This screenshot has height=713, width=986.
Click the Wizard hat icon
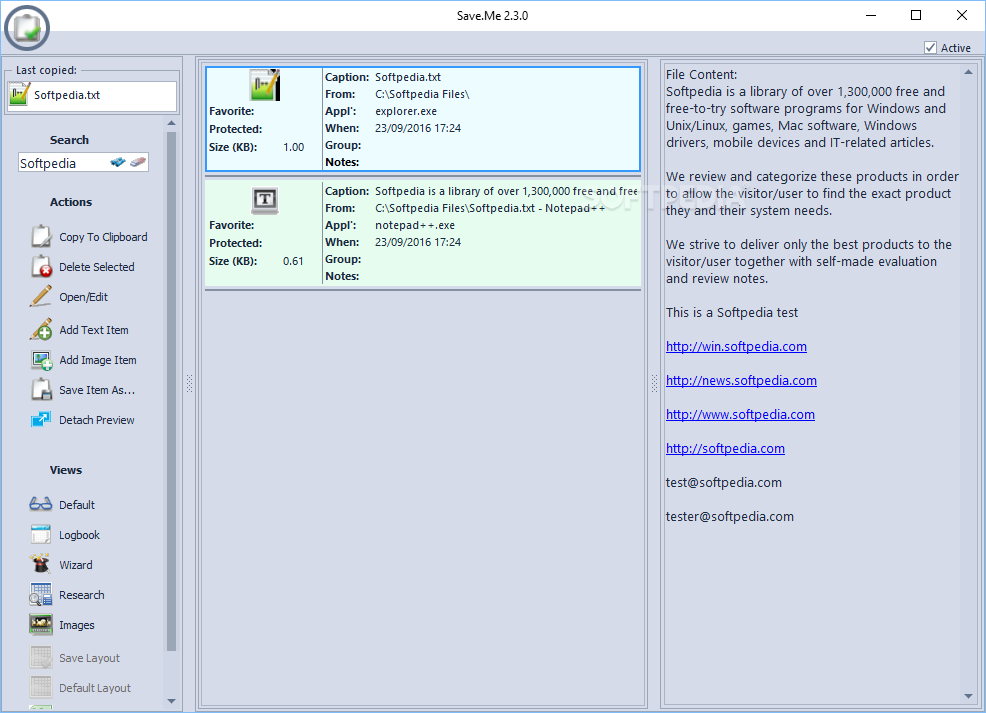41,564
